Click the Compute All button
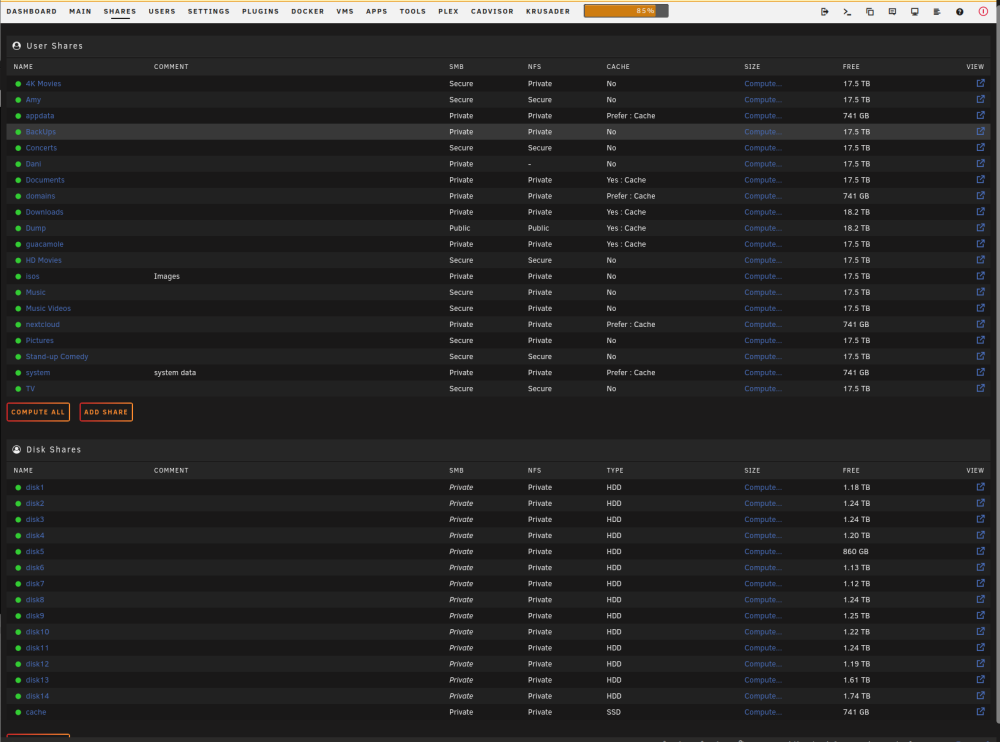This screenshot has width=1000, height=742. click(38, 412)
